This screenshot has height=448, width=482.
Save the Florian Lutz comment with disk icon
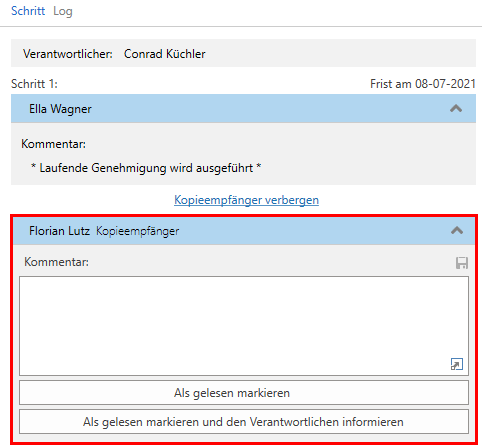(462, 263)
